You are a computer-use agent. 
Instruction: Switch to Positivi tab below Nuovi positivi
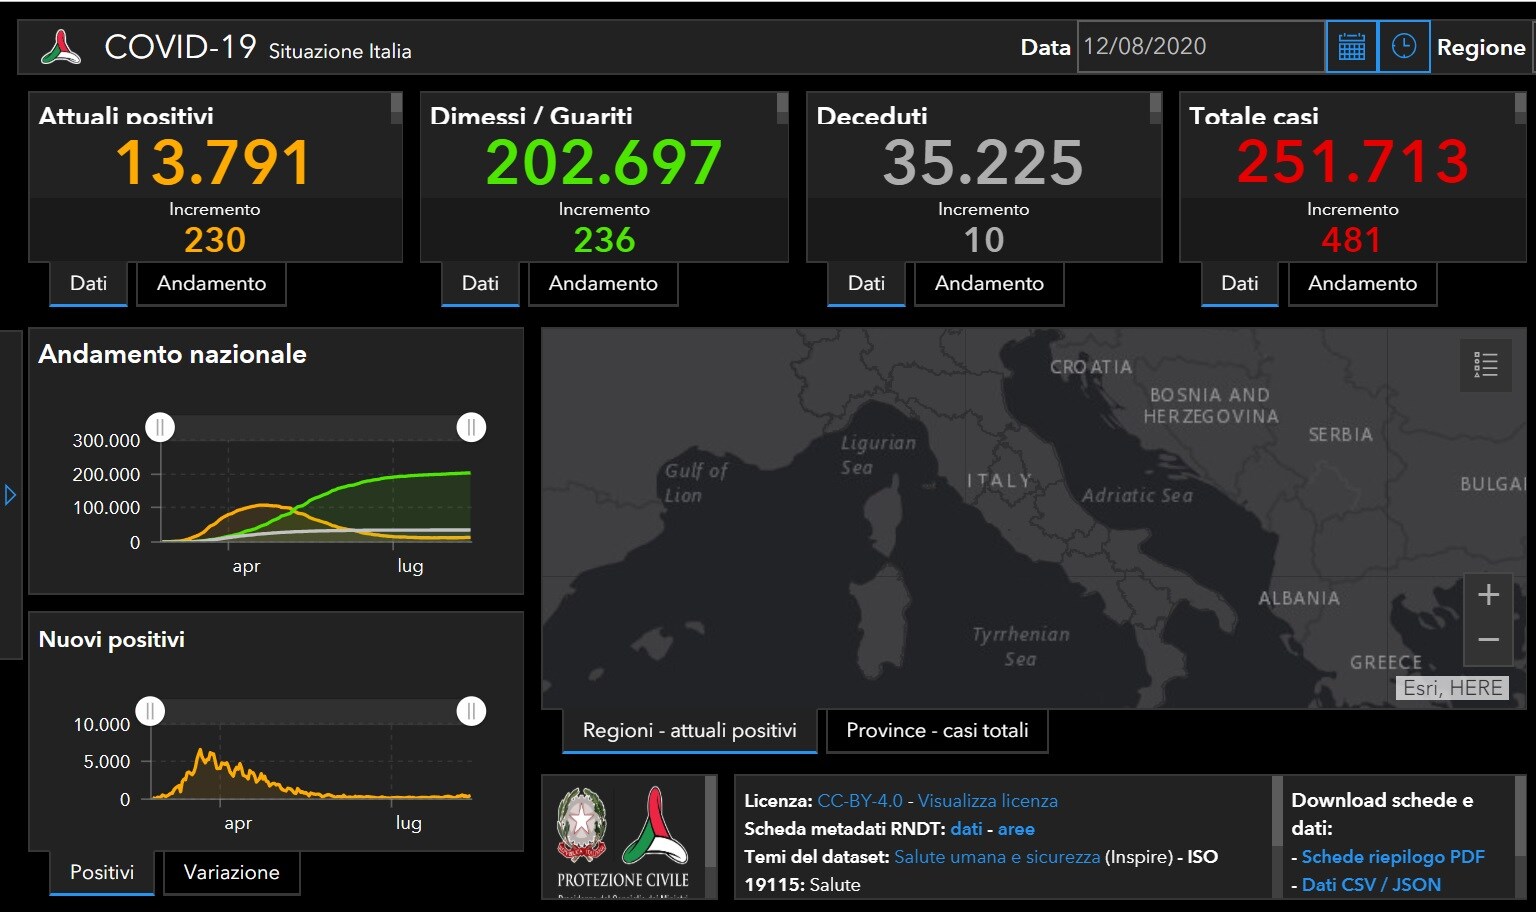coord(102,872)
